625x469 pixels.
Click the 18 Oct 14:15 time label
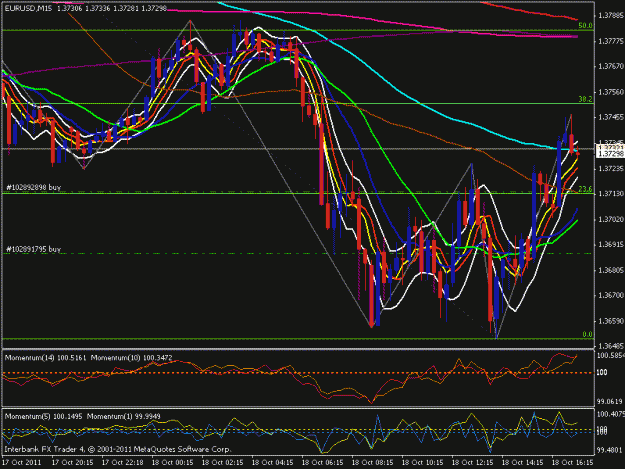coord(522,463)
